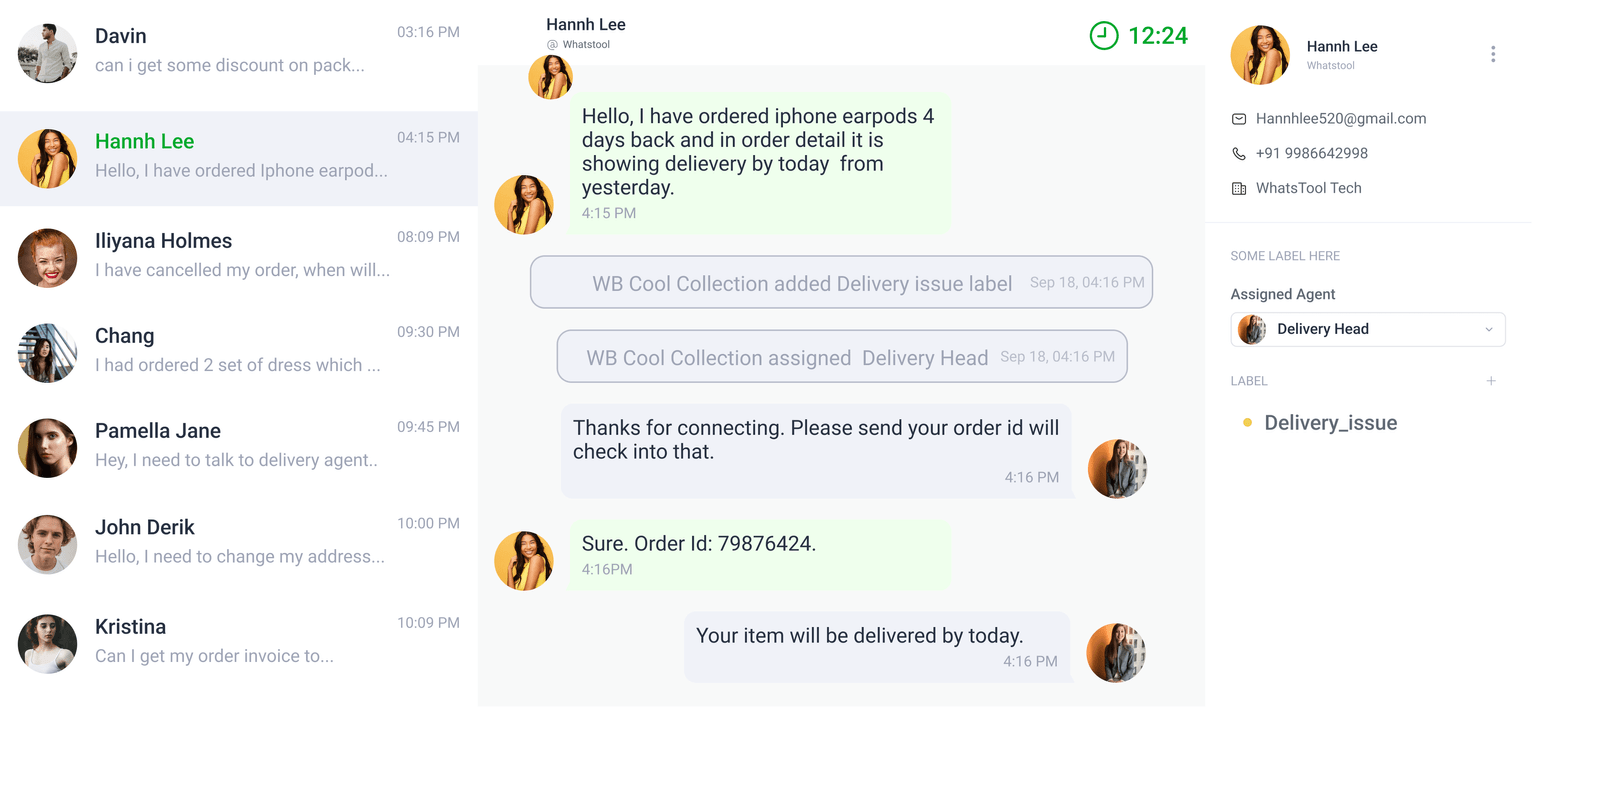Click the Hannhlee520@gmail.com email address
This screenshot has width=1600, height=794.
1341,119
